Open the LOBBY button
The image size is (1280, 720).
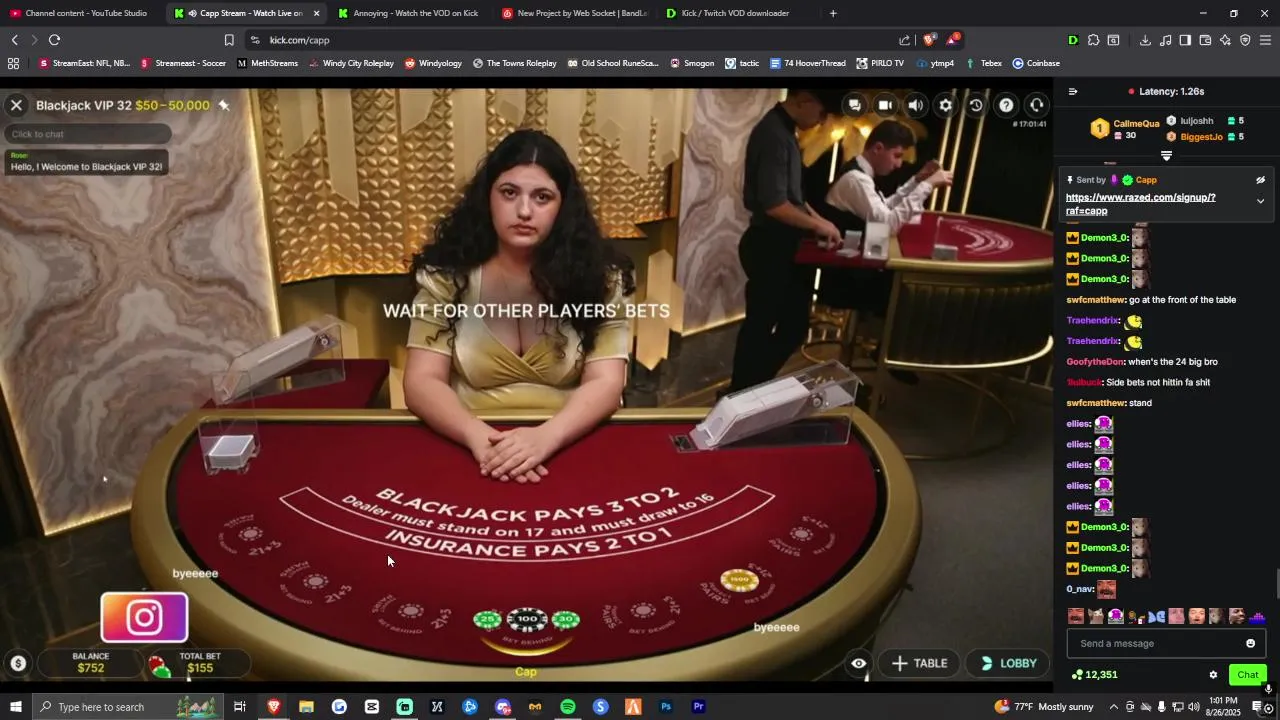coord(1009,663)
